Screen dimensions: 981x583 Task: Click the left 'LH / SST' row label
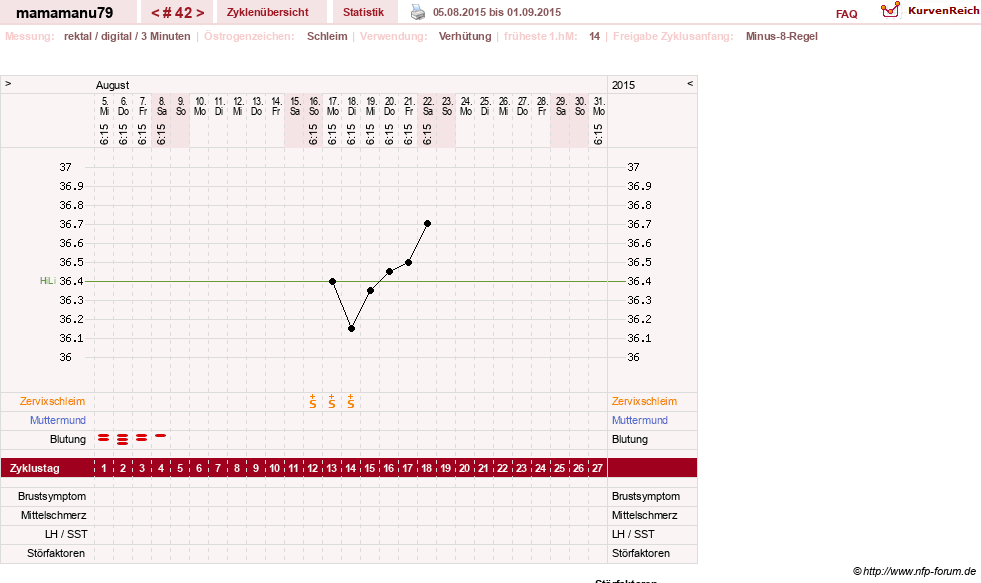66,534
